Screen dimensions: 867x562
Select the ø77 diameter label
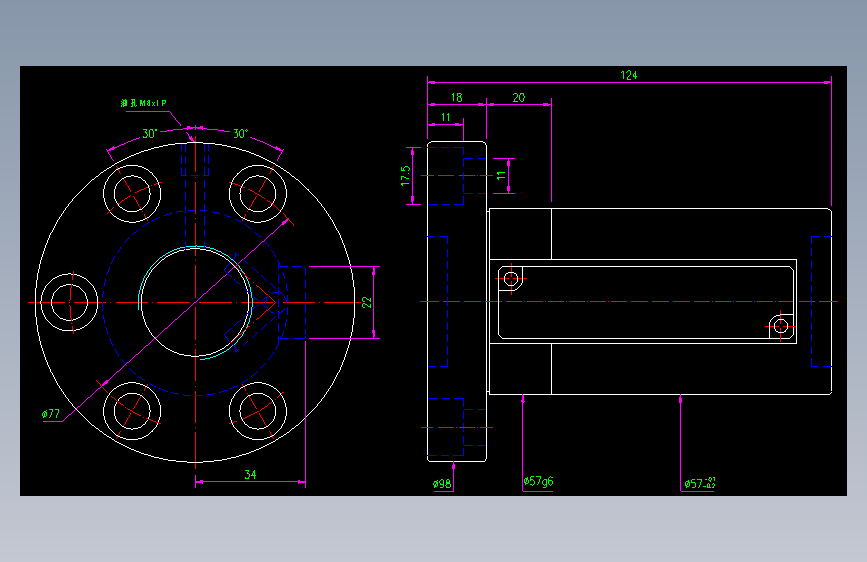click(50, 414)
